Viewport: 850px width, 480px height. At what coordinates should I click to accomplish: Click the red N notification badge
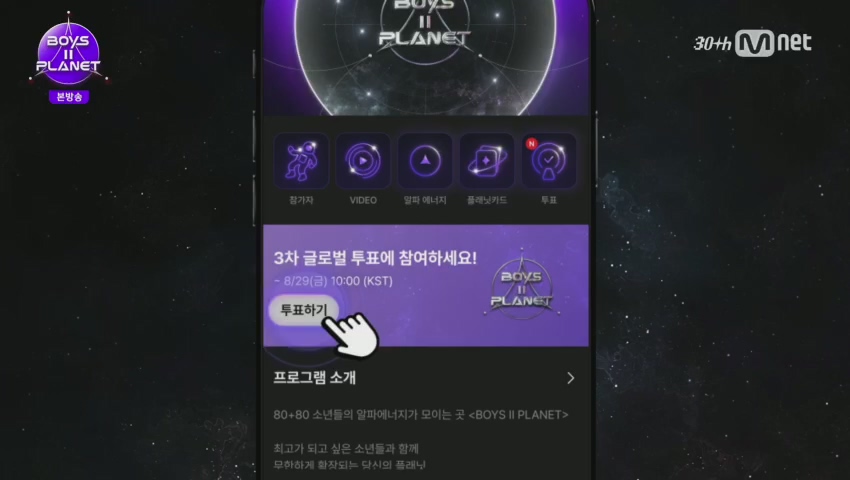point(531,144)
